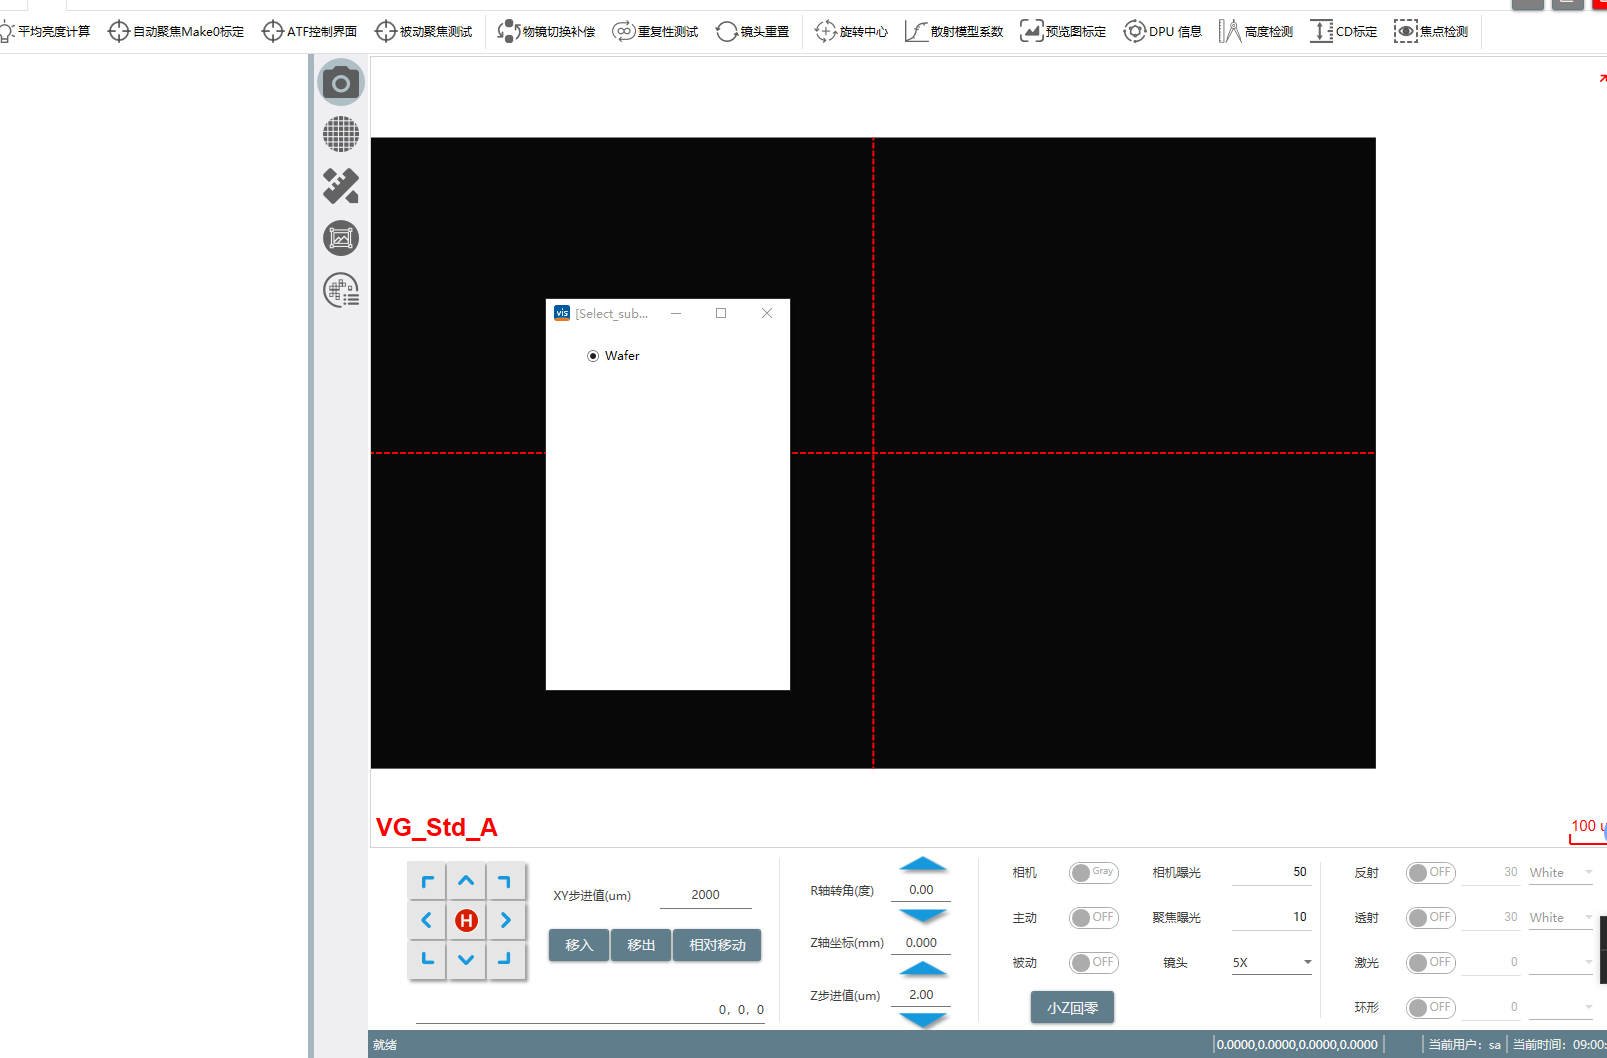This screenshot has width=1607, height=1058.
Task: Select the Wafer radio button
Action: click(x=593, y=356)
